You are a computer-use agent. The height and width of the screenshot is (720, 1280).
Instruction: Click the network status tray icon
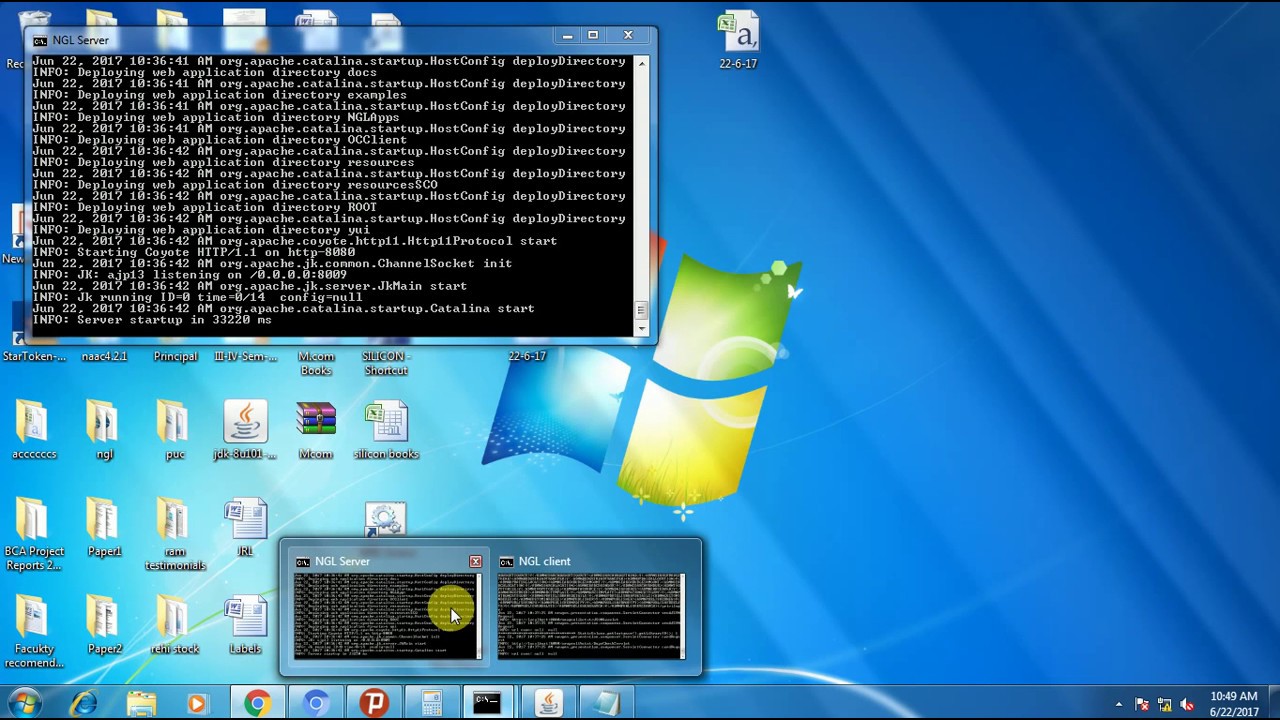click(x=1165, y=704)
